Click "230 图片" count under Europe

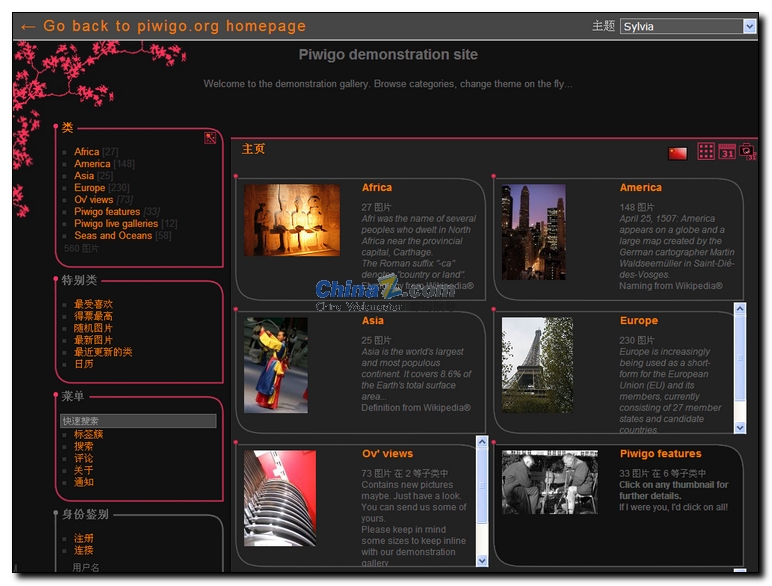[637, 340]
